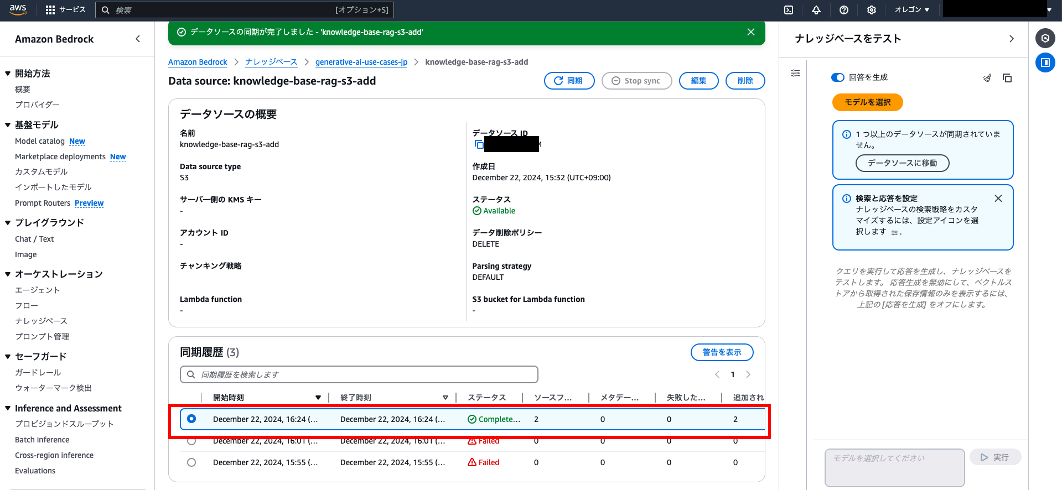Open Prompt Routers in sidebar
This screenshot has height=490, width=1062.
point(43,203)
